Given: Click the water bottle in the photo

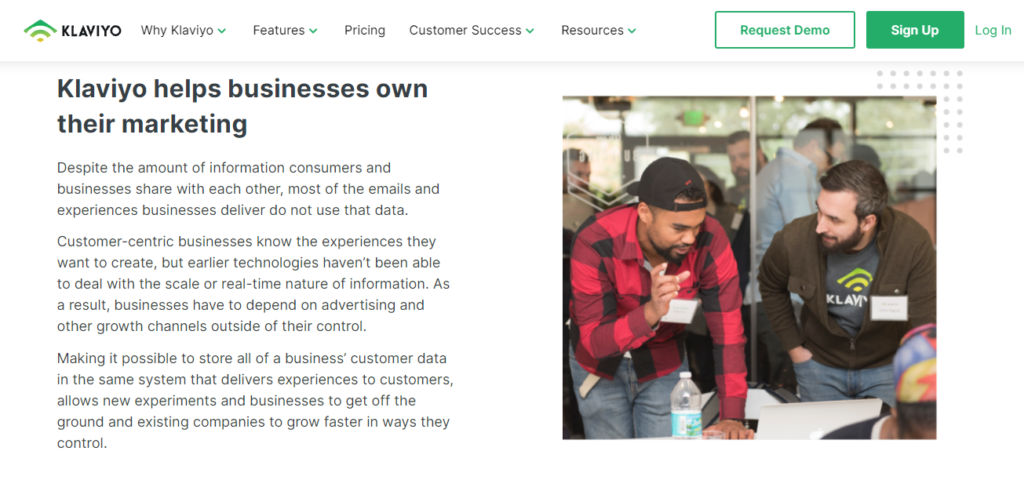Looking at the screenshot, I should click(686, 405).
